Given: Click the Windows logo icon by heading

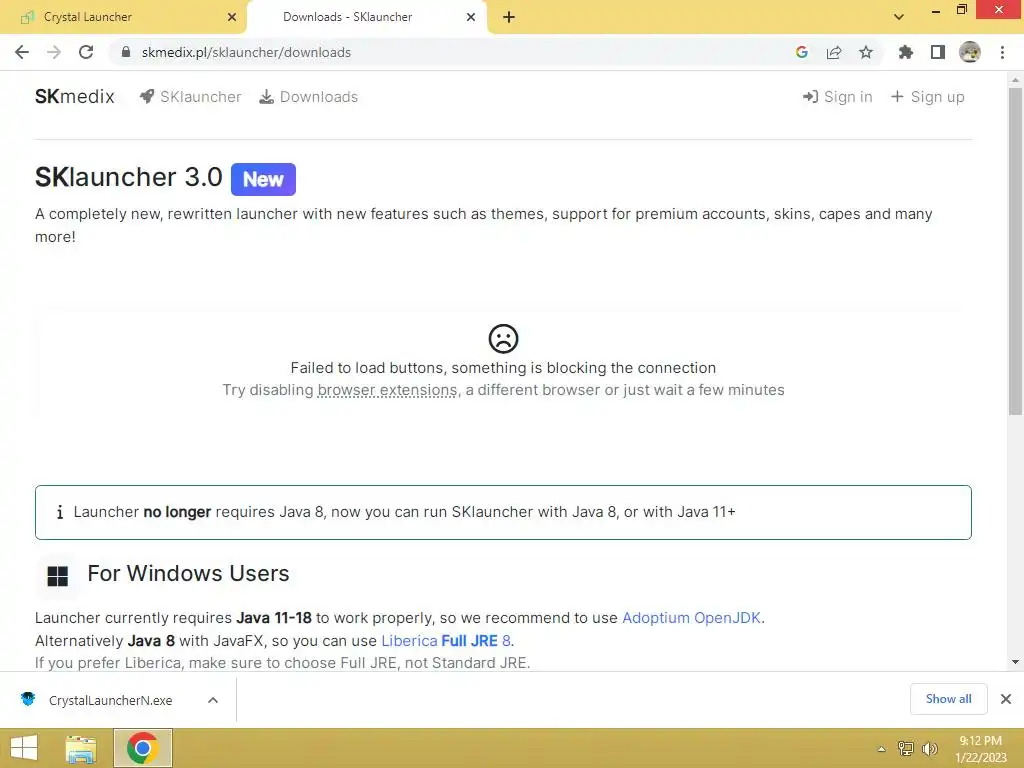Looking at the screenshot, I should point(57,576).
